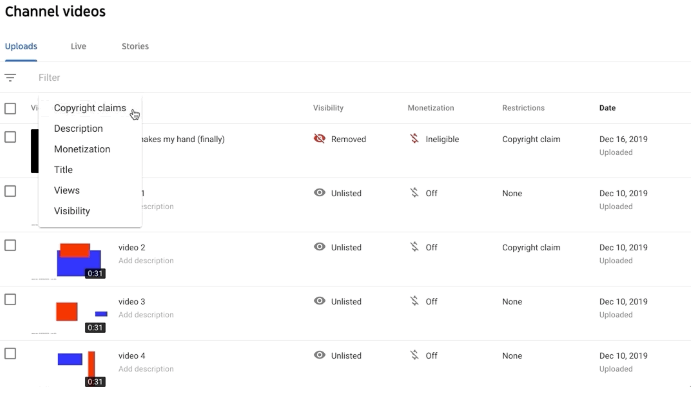Click the monetization Off icon for video 3

414,301
